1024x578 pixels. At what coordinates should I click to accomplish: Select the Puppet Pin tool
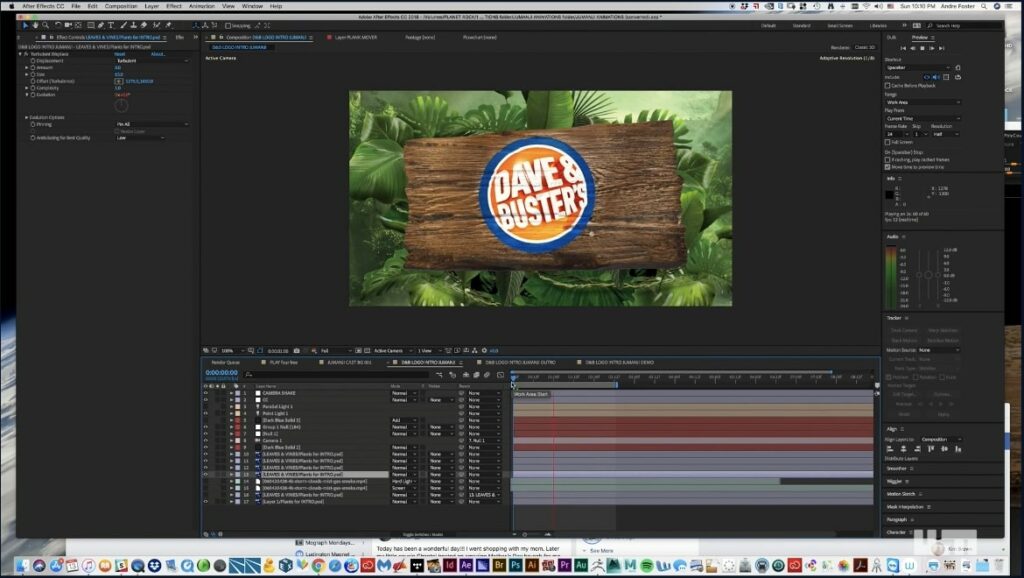pos(168,25)
